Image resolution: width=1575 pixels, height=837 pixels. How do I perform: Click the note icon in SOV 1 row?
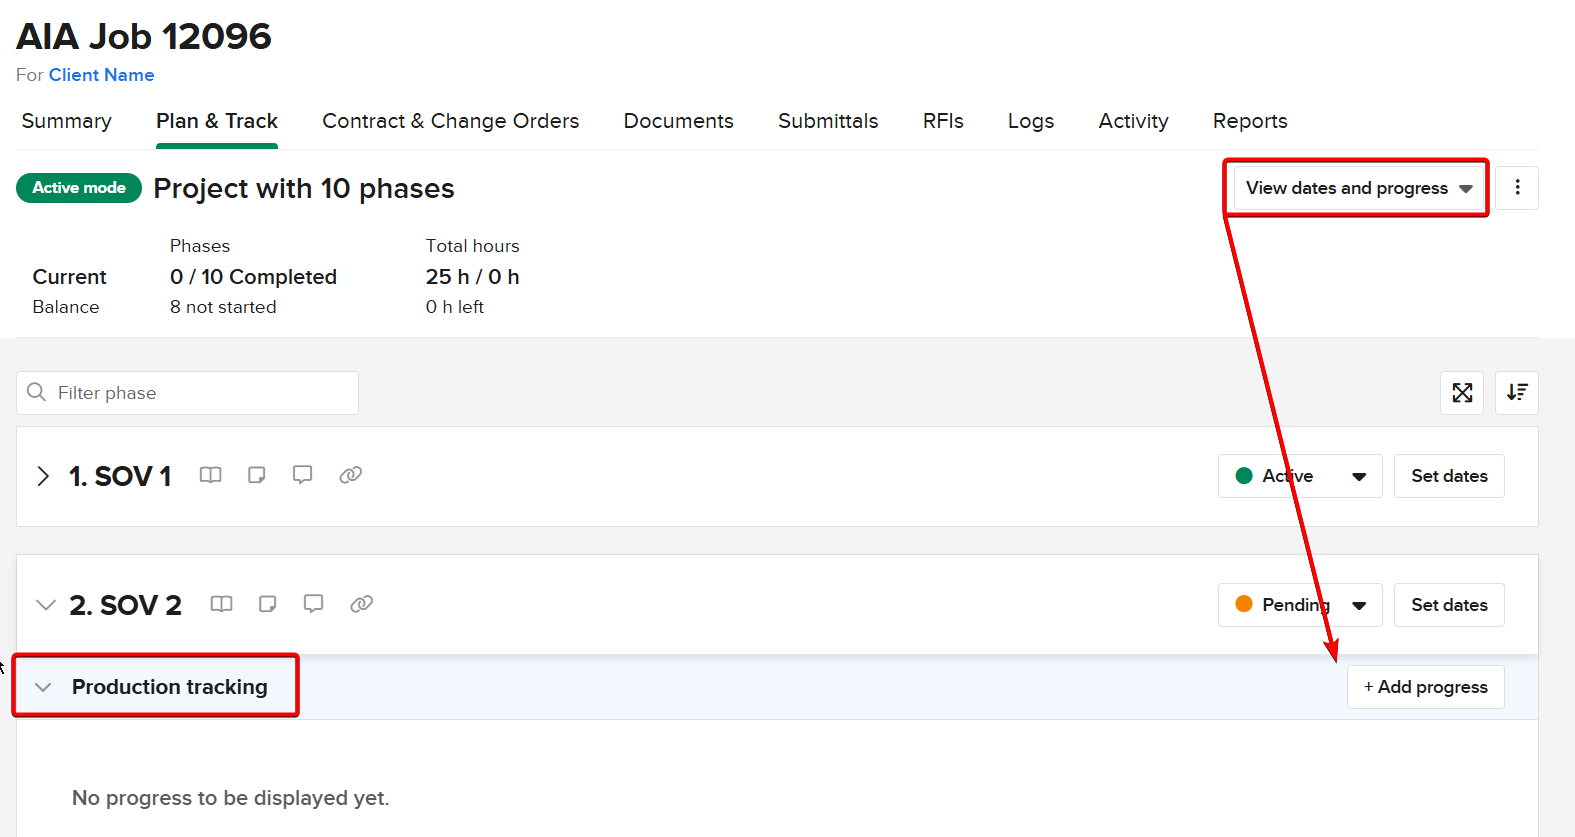coord(257,475)
